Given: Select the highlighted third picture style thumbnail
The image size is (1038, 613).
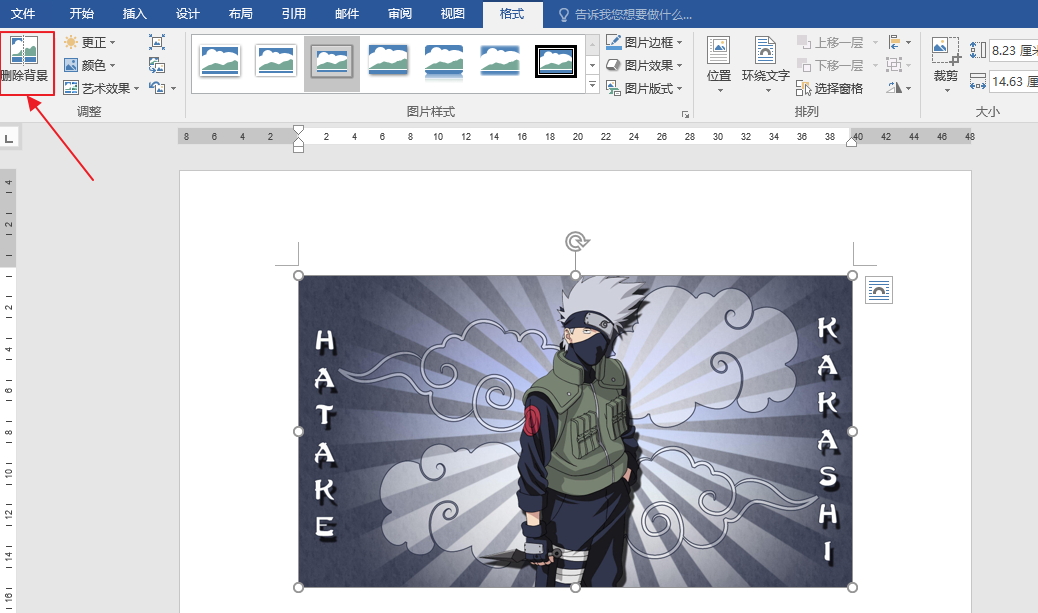Looking at the screenshot, I should [x=332, y=63].
